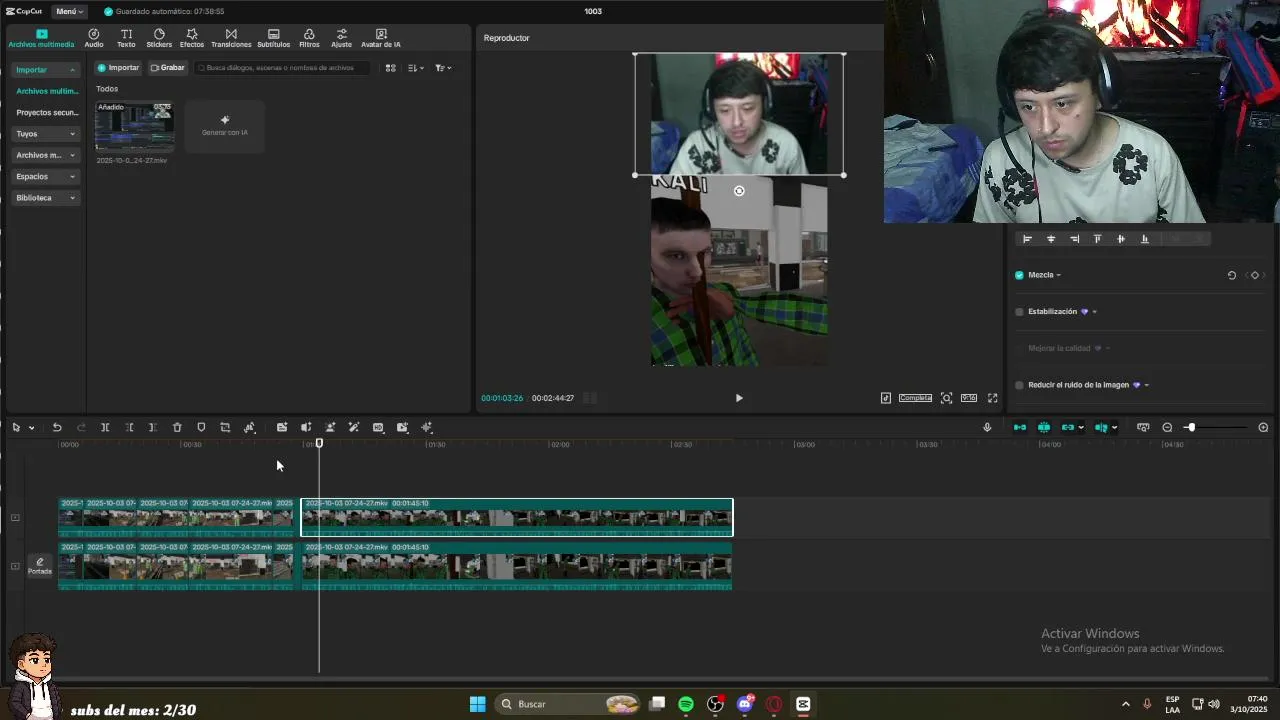
Task: Undo the last timeline action
Action: 57,428
